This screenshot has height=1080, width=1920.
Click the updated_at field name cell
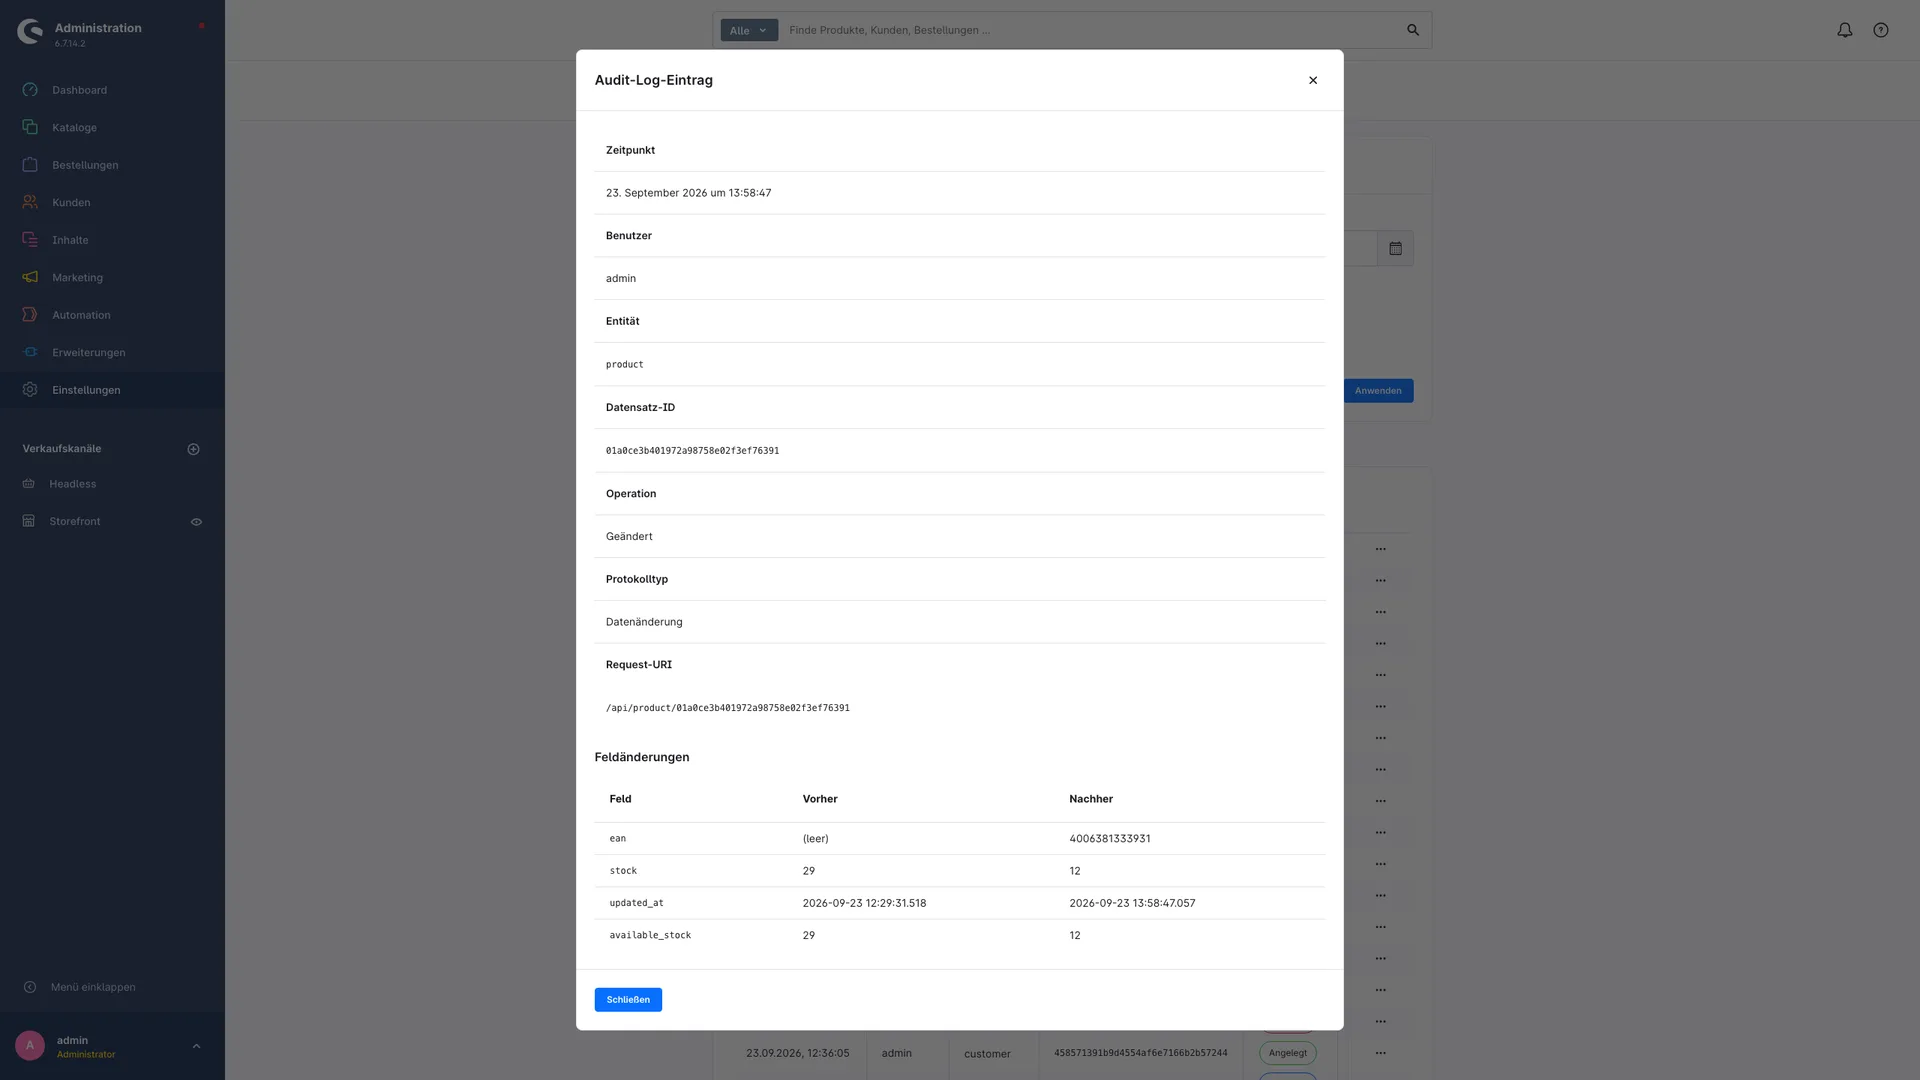(636, 903)
